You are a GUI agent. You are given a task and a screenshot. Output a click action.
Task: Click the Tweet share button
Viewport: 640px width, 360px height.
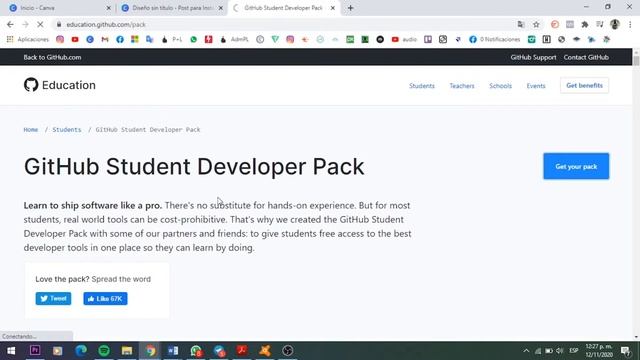coord(53,298)
